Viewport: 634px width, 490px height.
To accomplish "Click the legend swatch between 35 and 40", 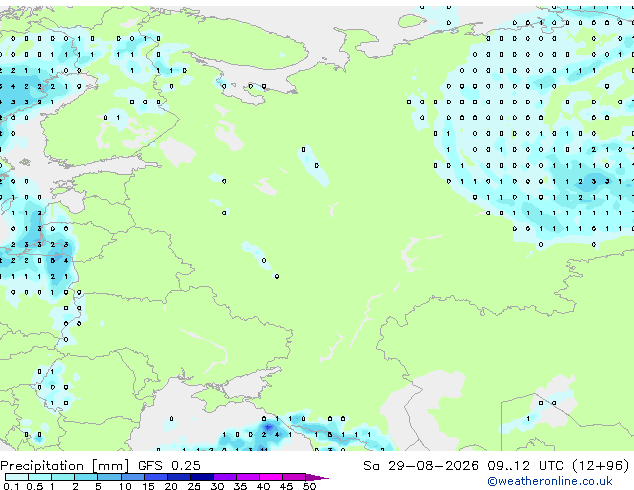I will (248, 477).
